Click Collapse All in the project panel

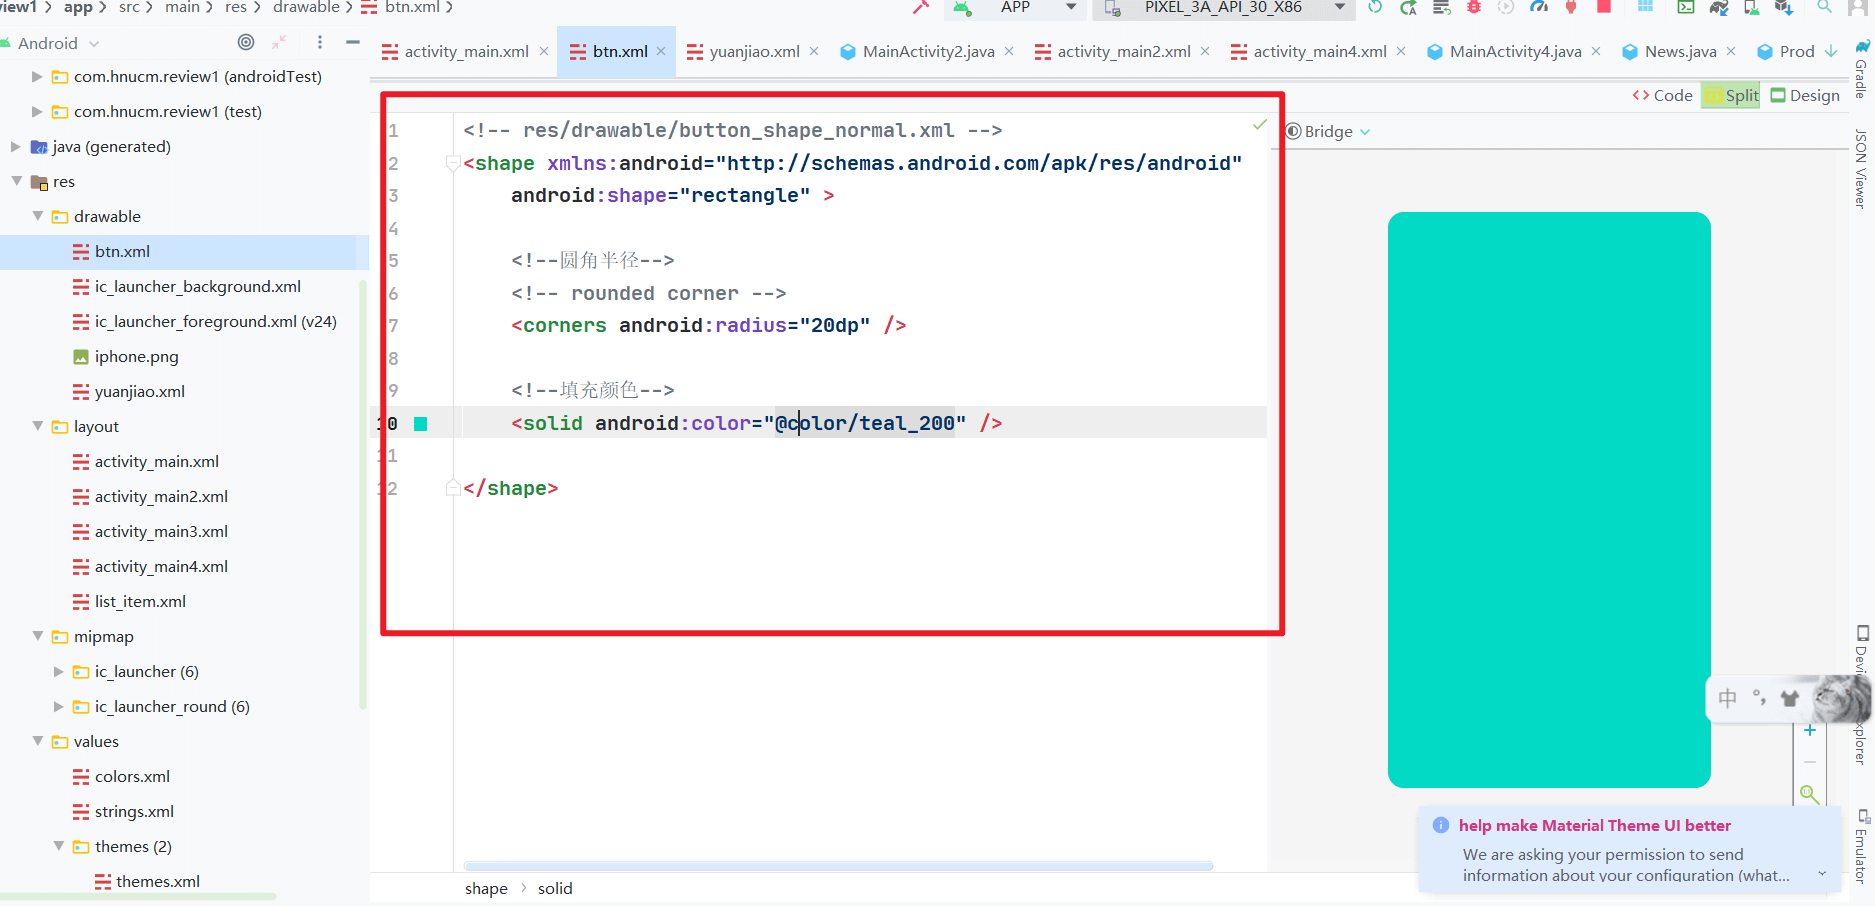pos(279,42)
